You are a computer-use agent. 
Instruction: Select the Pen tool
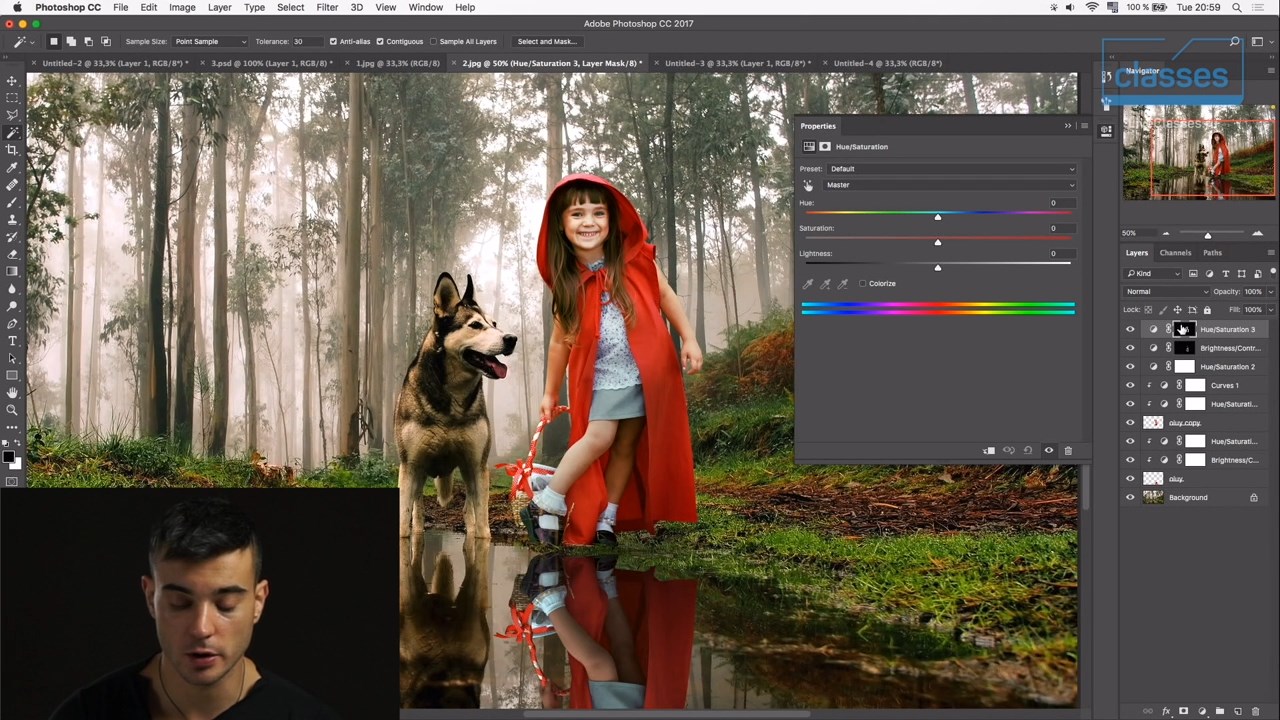click(x=12, y=324)
